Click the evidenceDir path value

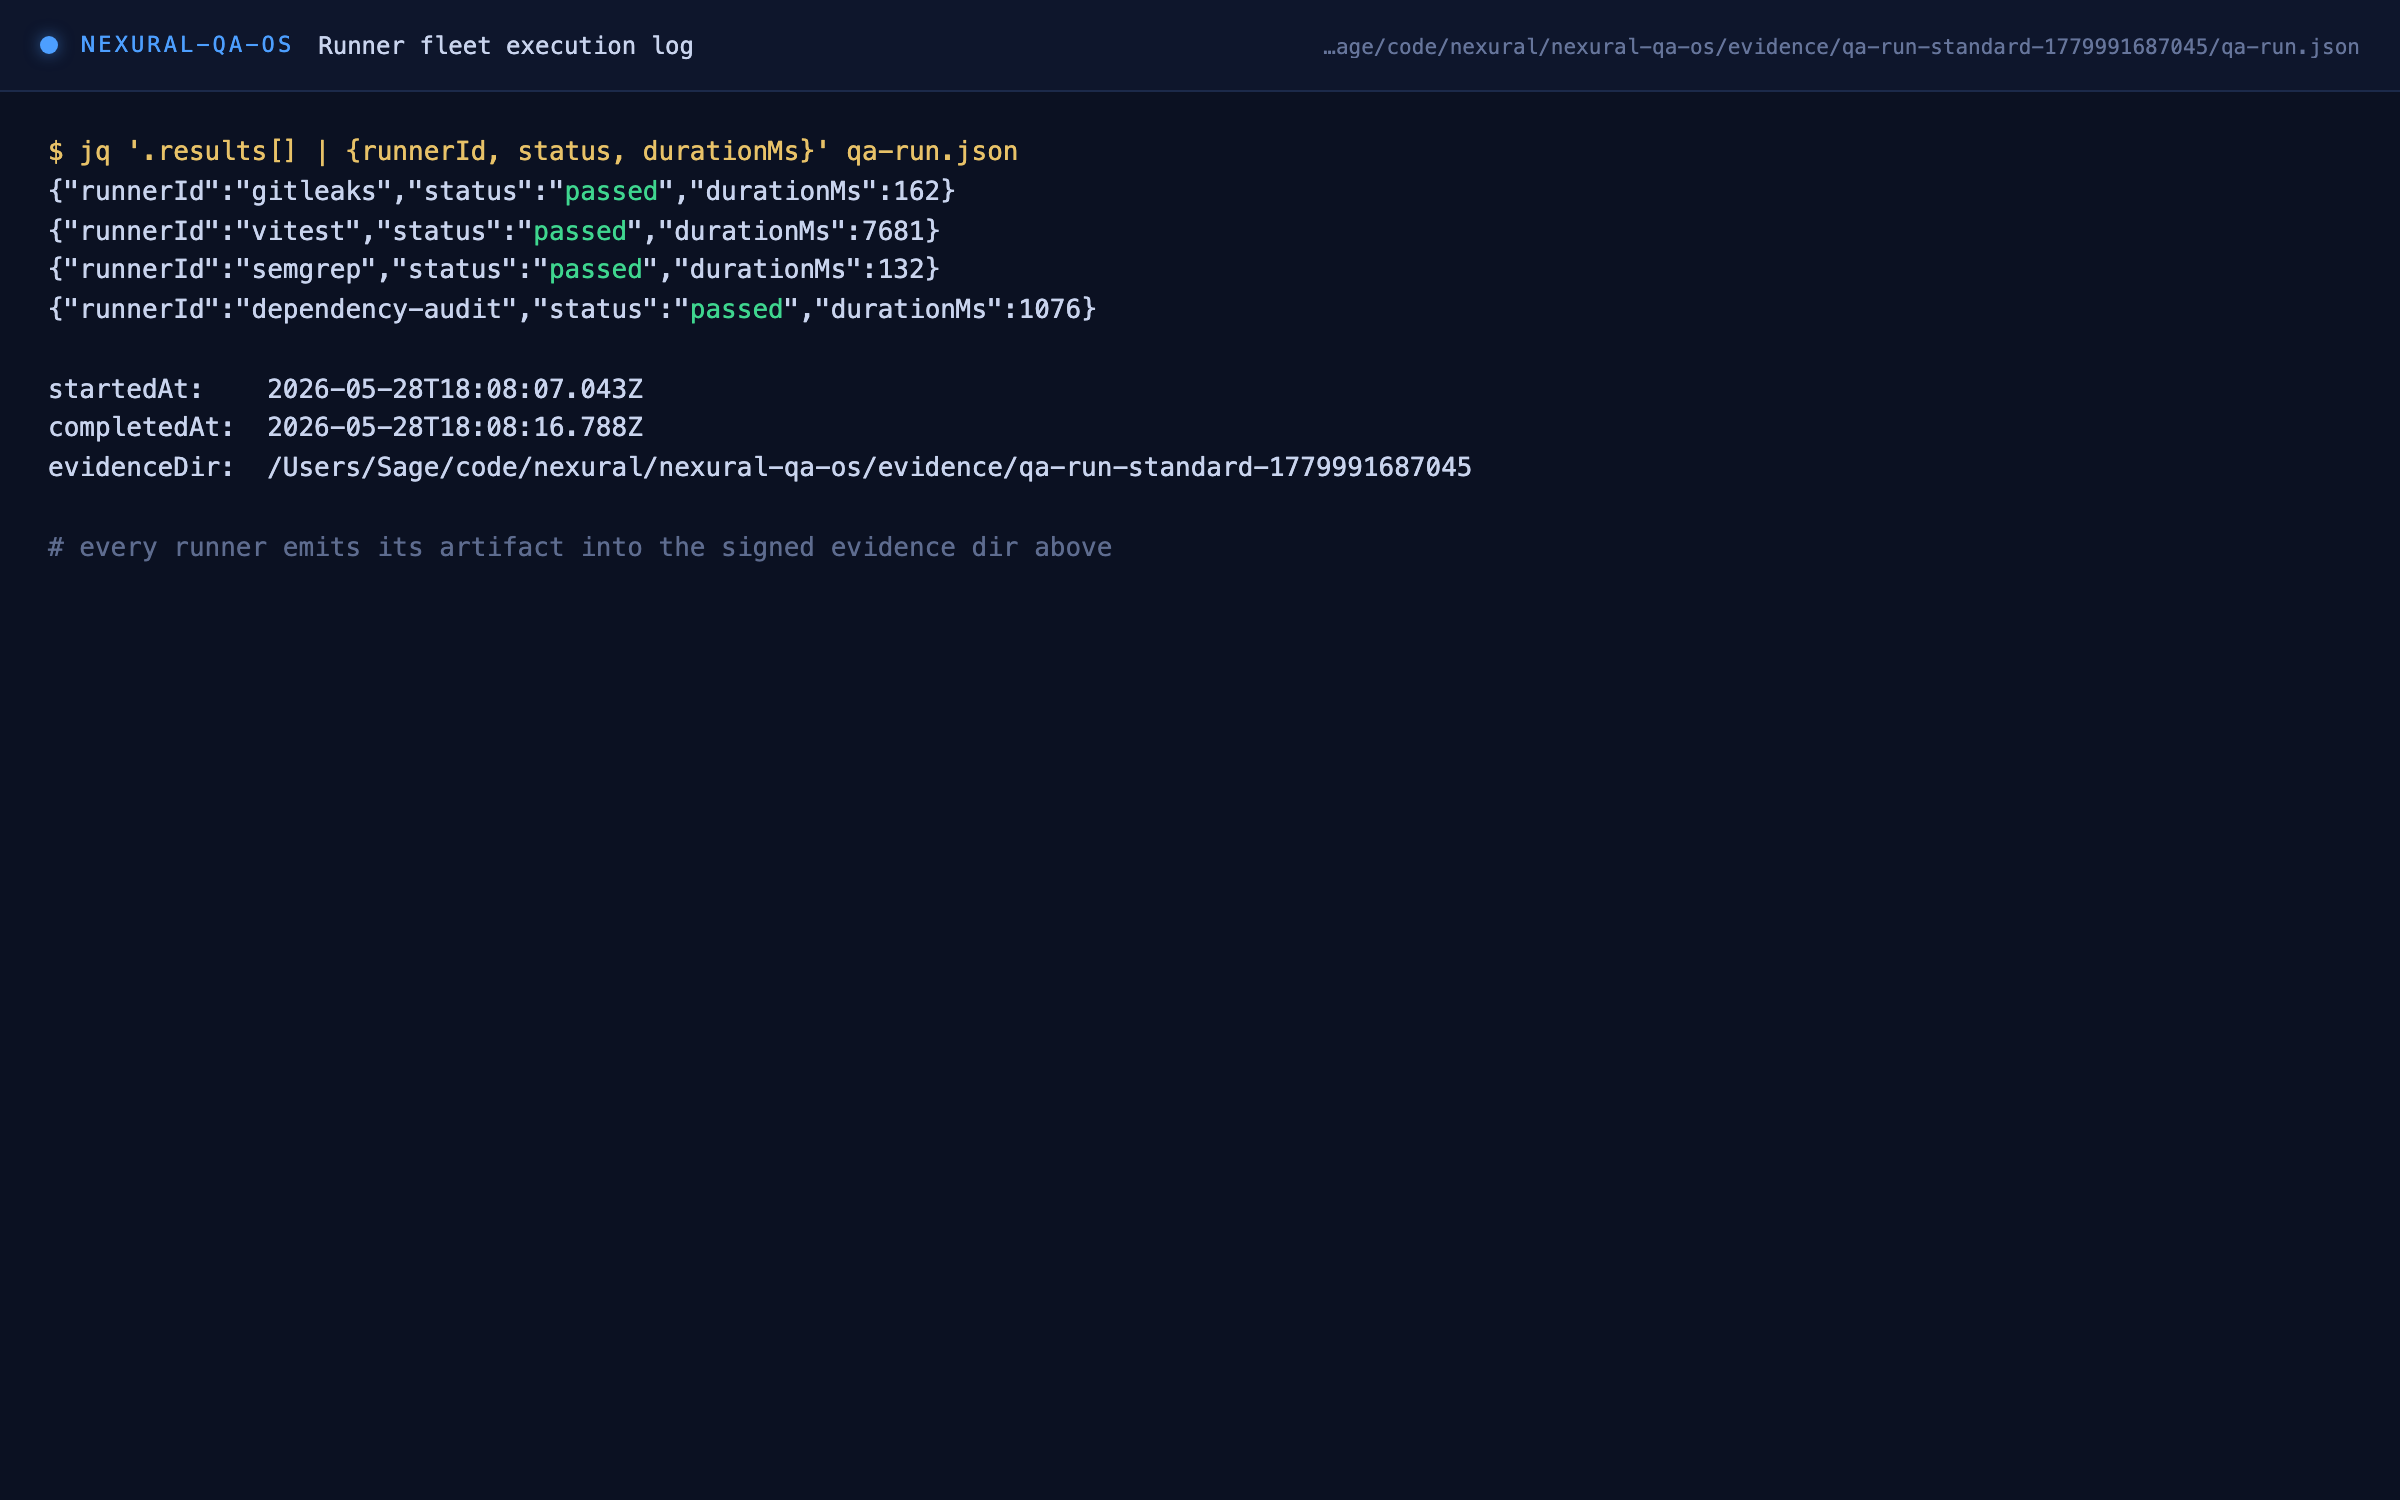[869, 467]
